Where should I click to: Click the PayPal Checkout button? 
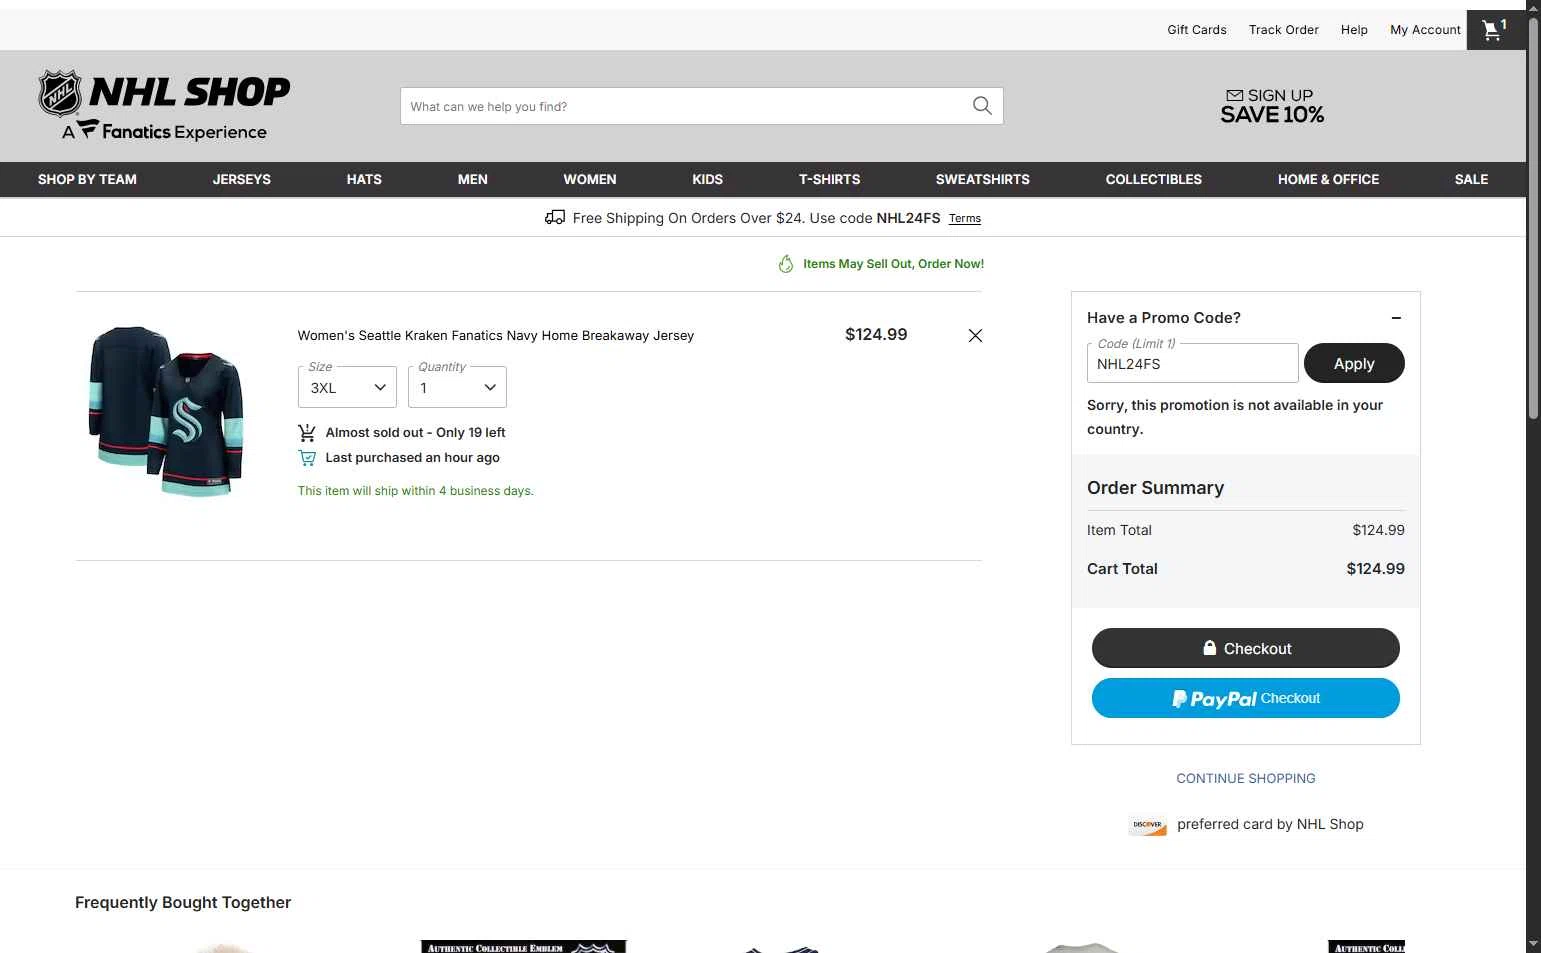tap(1246, 698)
